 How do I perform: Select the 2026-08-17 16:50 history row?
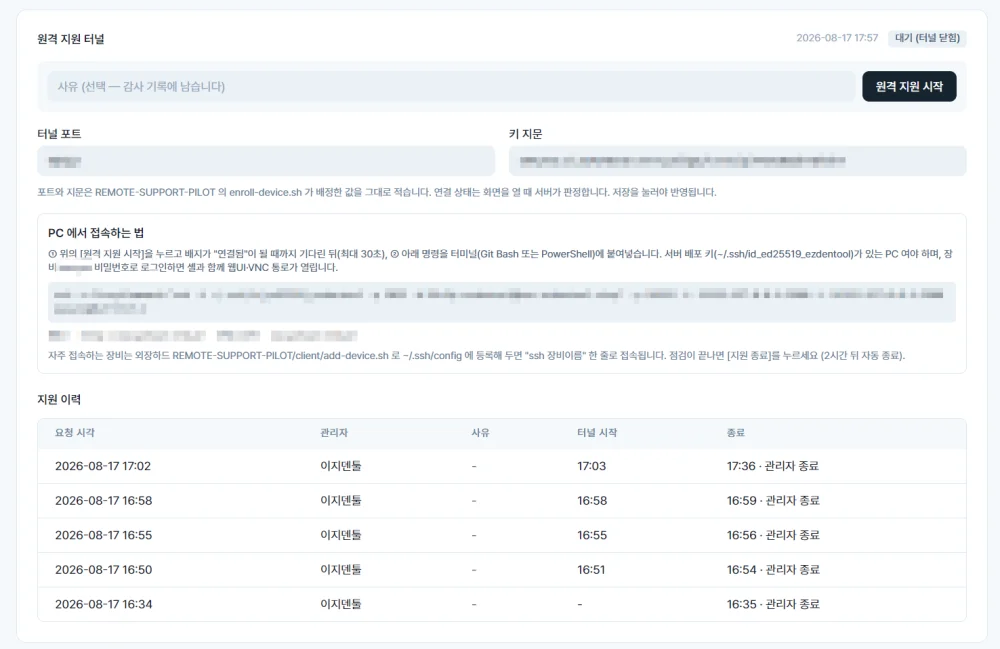502,569
